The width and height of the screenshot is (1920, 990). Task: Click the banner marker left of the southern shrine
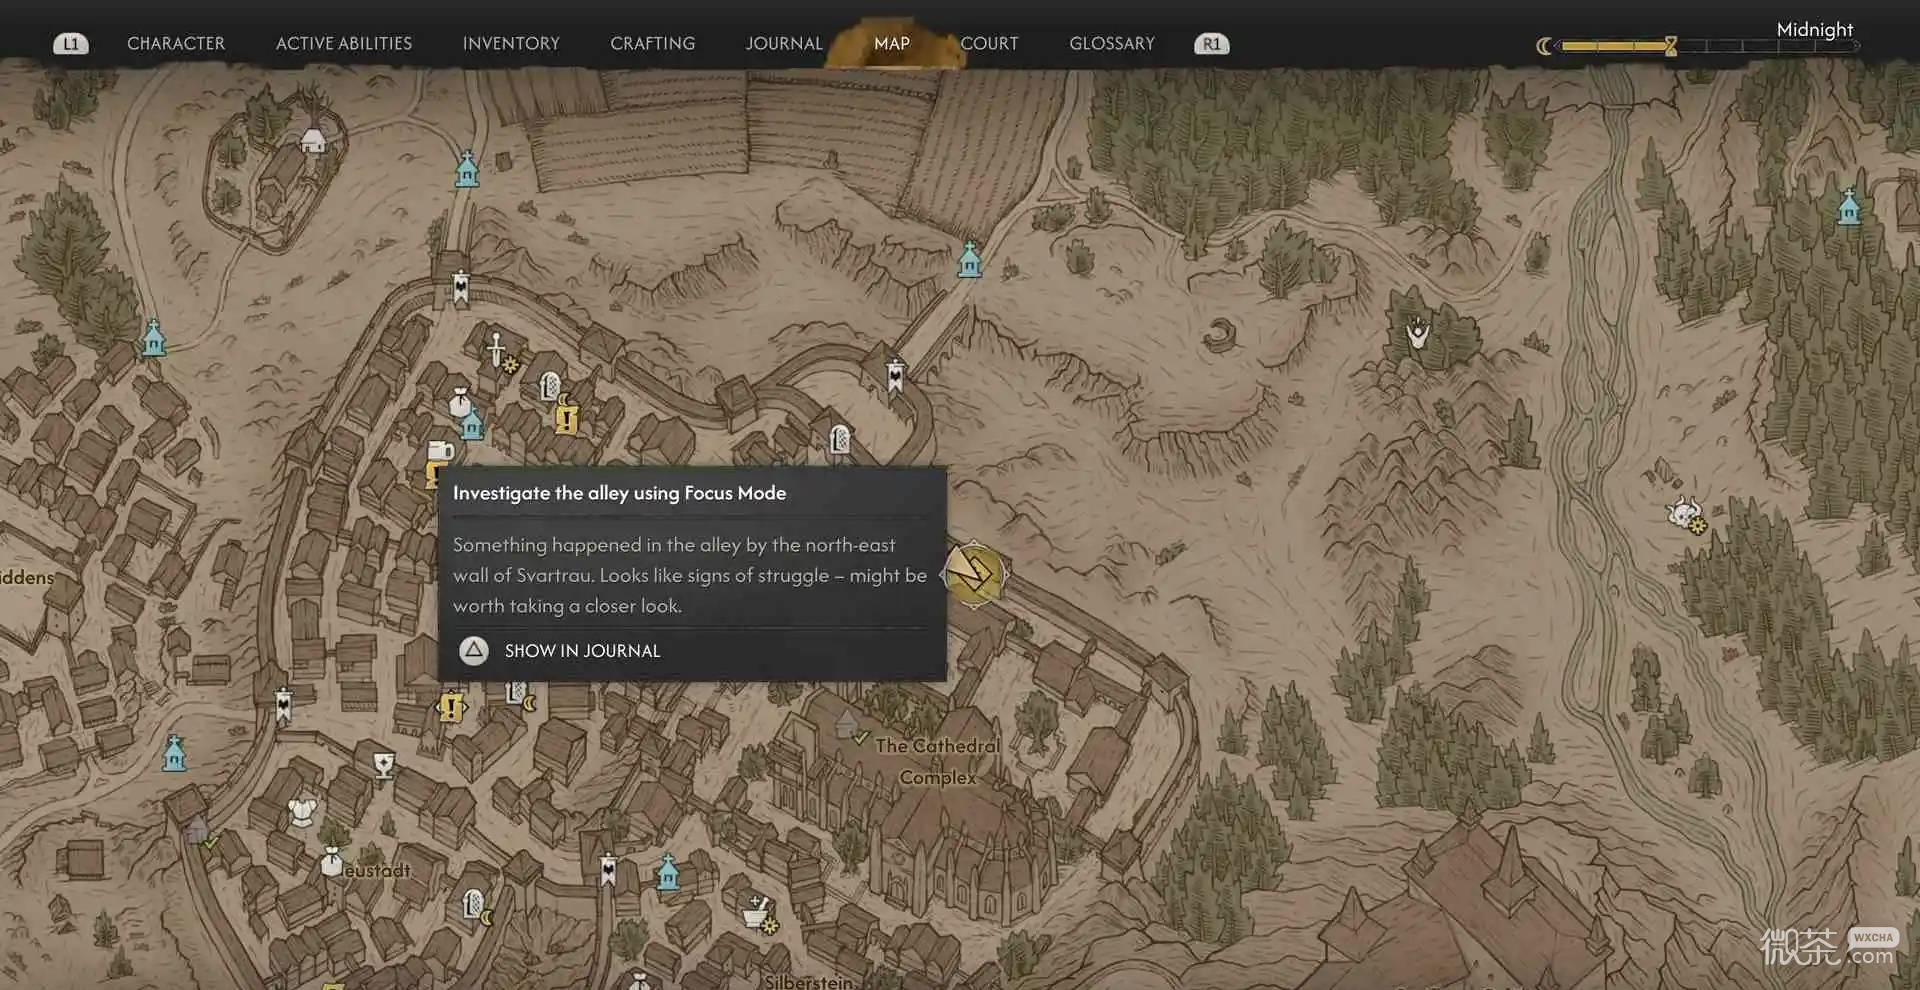(608, 871)
